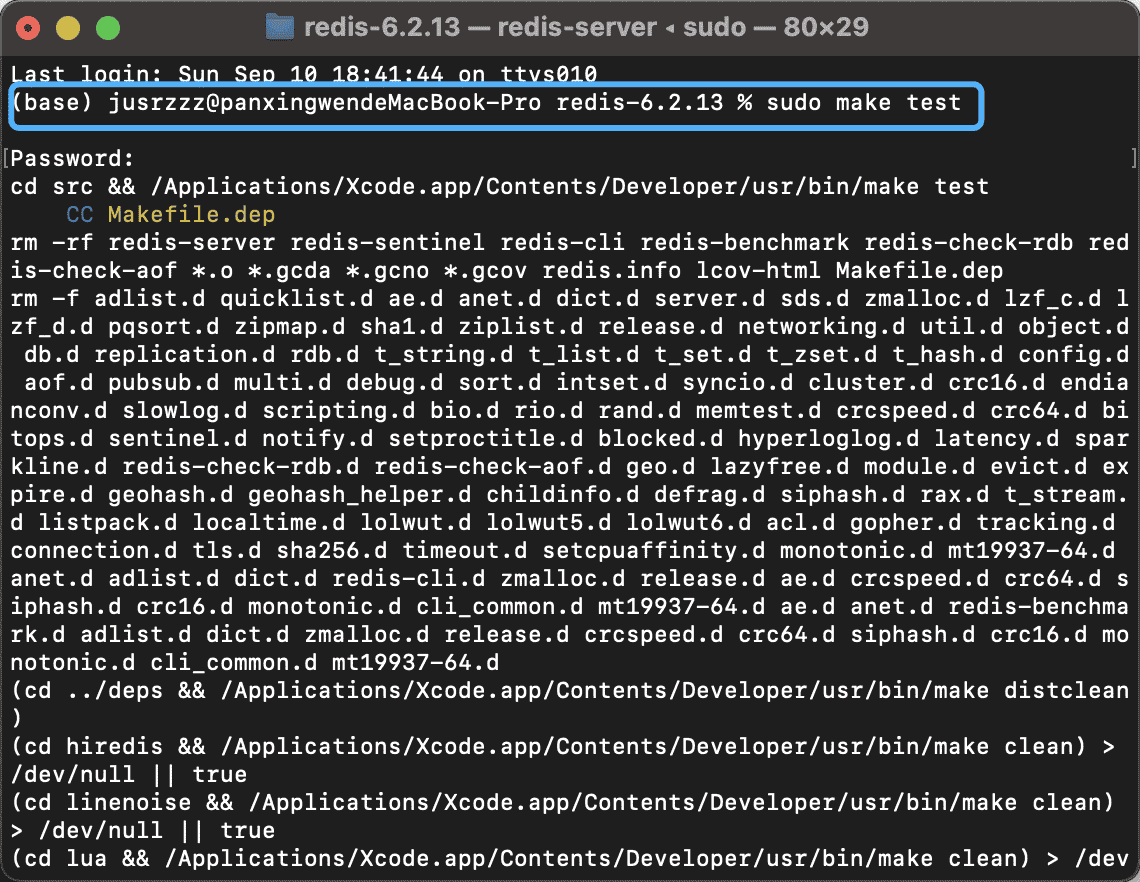Click the '(cd hiredis' output line
Viewport: 1140px width, 882px height.
tap(560, 746)
